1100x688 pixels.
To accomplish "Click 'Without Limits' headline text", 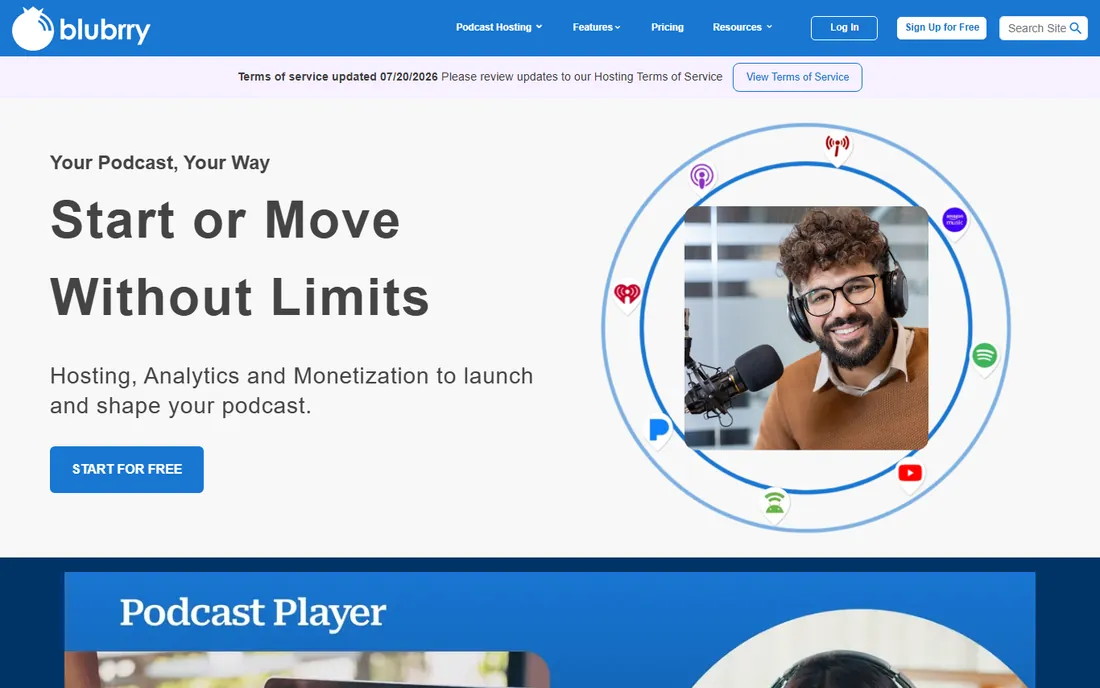I will [x=240, y=297].
